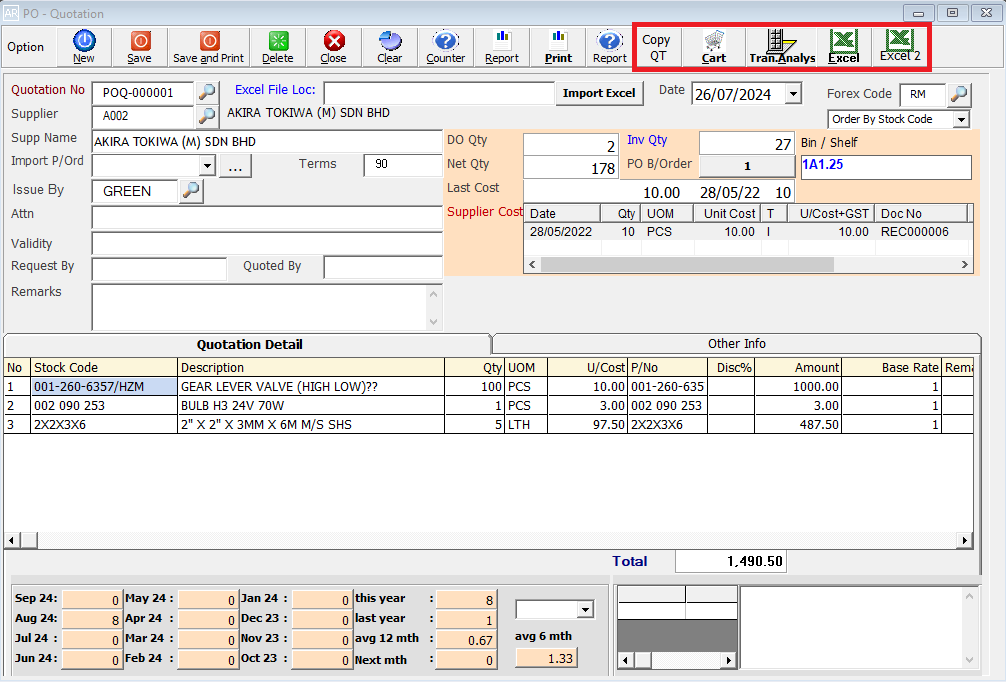Click the avg 6 mth value 1.33
This screenshot has height=682, width=1006.
pyautogui.click(x=546, y=658)
